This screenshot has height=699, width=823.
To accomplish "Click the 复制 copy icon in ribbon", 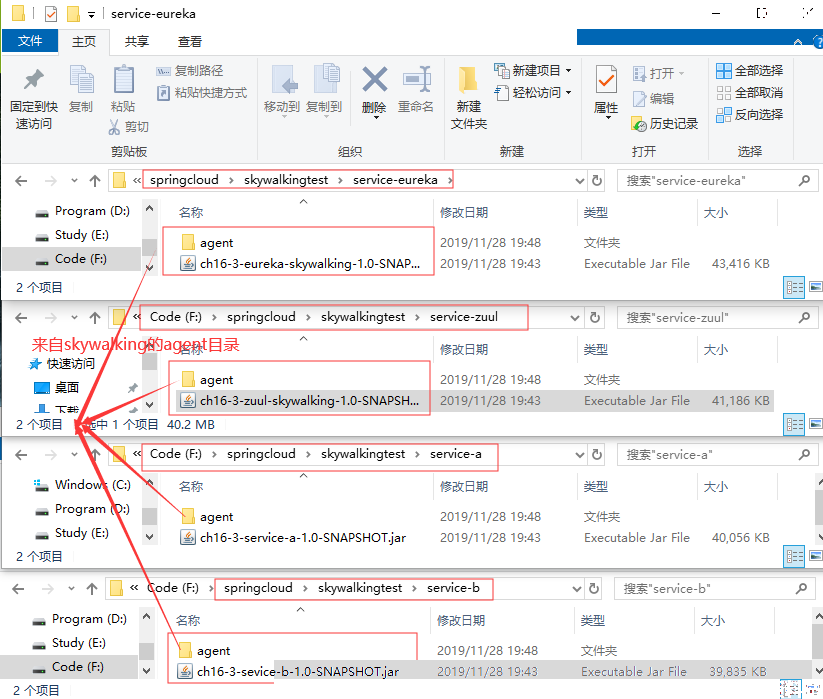I will click(x=81, y=79).
